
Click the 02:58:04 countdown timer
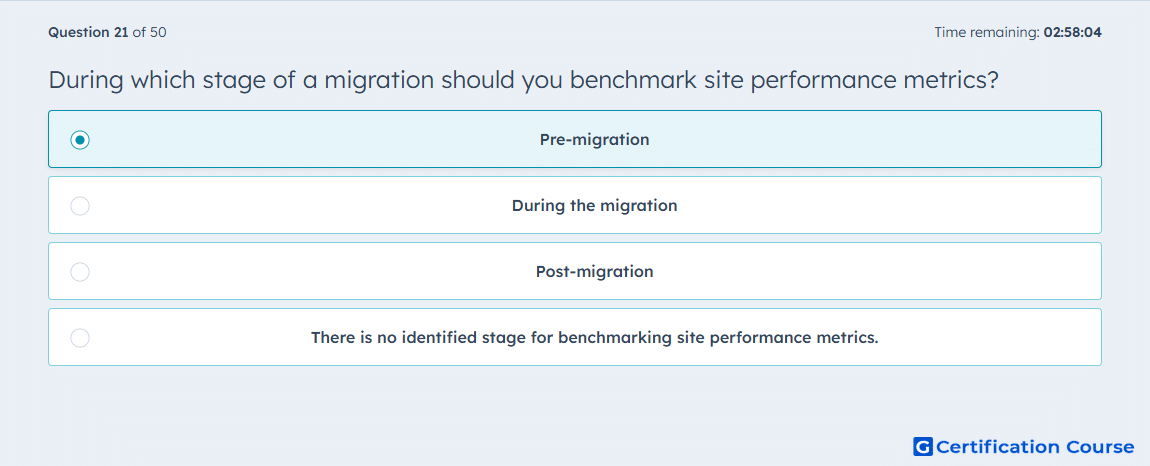[1072, 32]
